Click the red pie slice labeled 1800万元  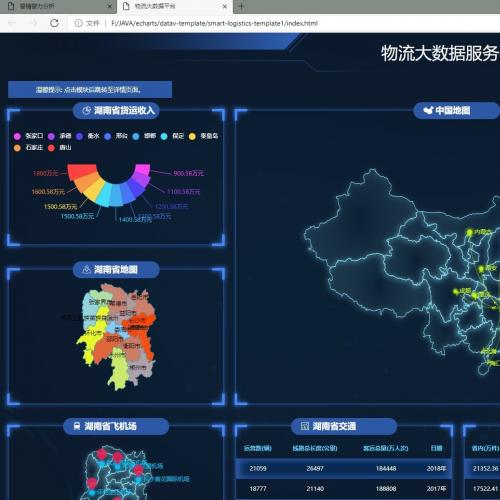click(81, 171)
